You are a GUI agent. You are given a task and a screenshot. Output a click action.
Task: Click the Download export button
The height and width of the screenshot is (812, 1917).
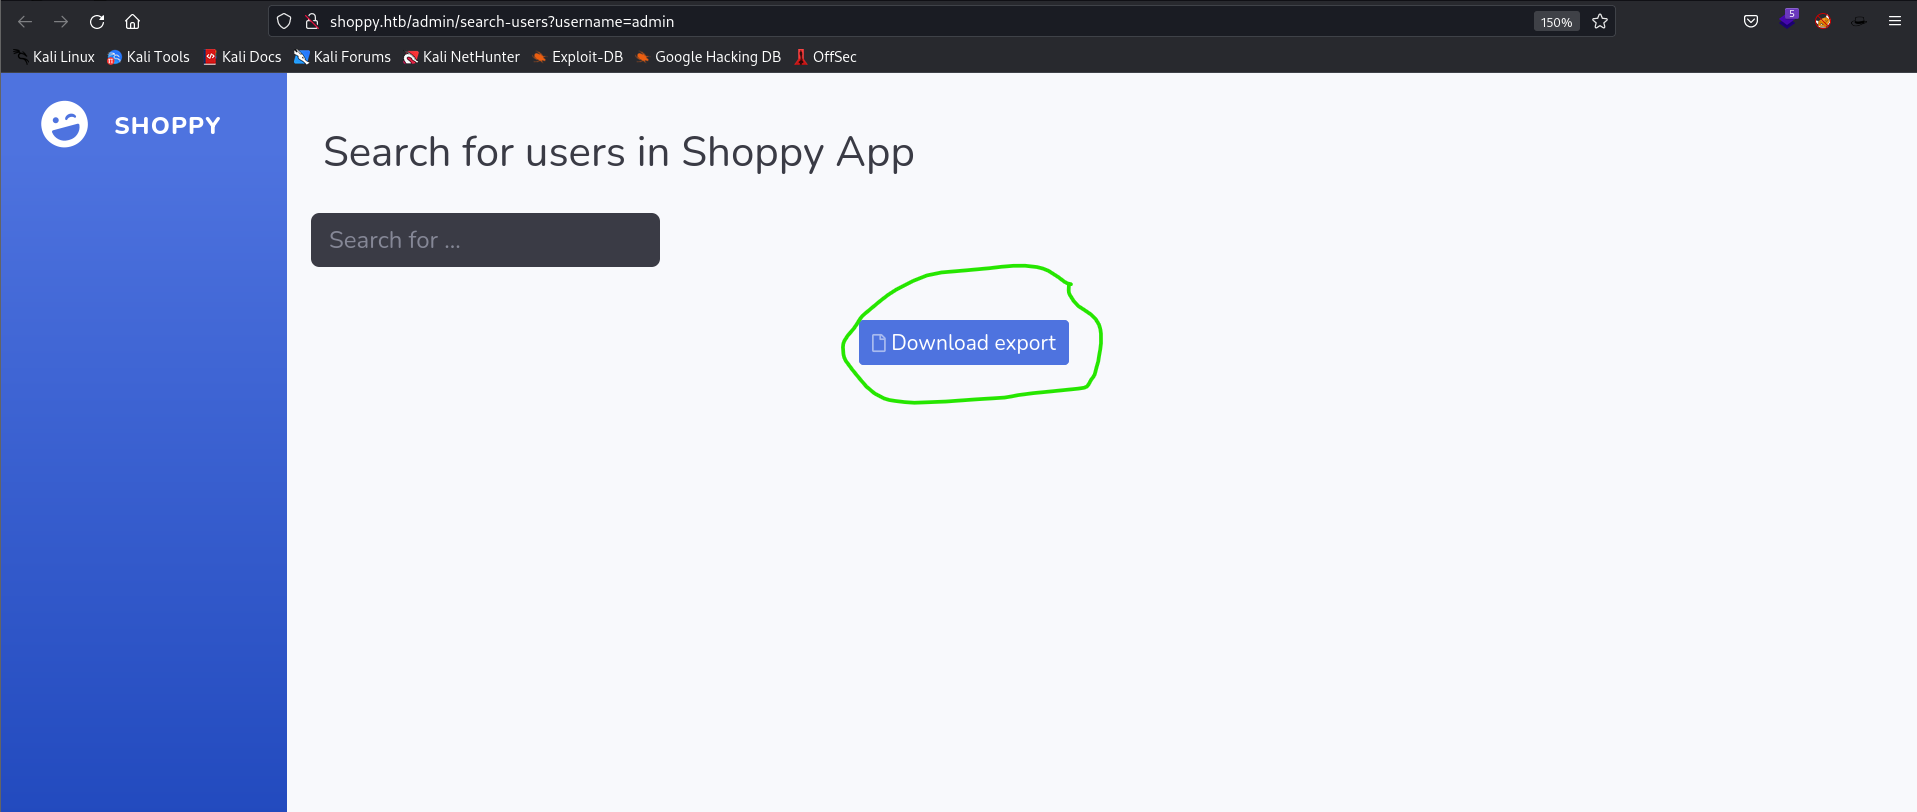click(x=963, y=343)
